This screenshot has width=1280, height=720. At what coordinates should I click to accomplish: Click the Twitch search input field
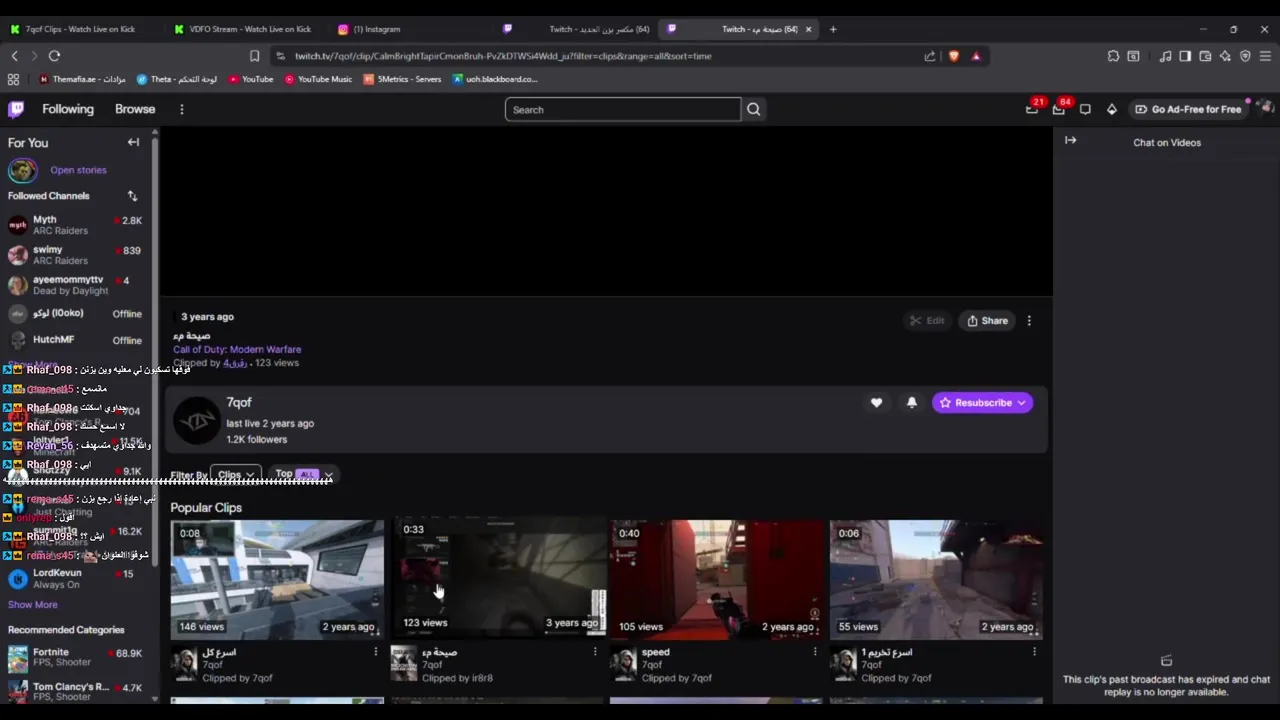click(623, 110)
